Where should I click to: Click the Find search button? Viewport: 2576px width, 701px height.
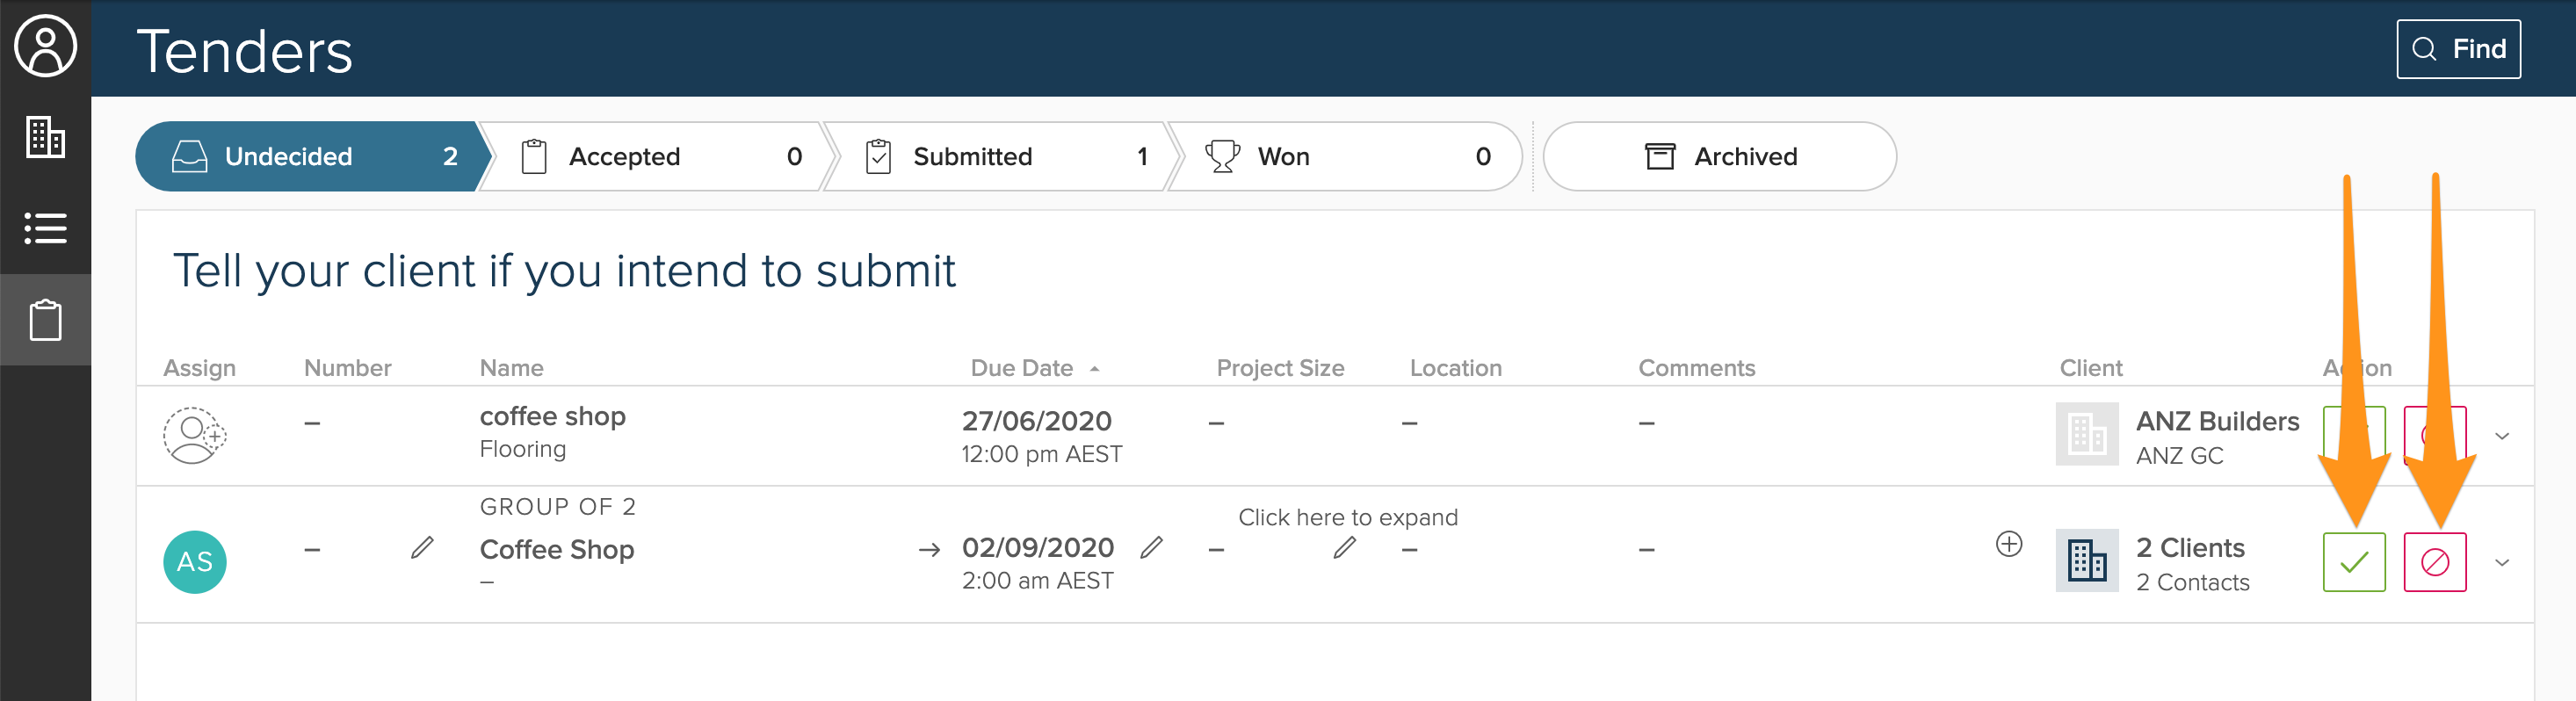point(2458,49)
